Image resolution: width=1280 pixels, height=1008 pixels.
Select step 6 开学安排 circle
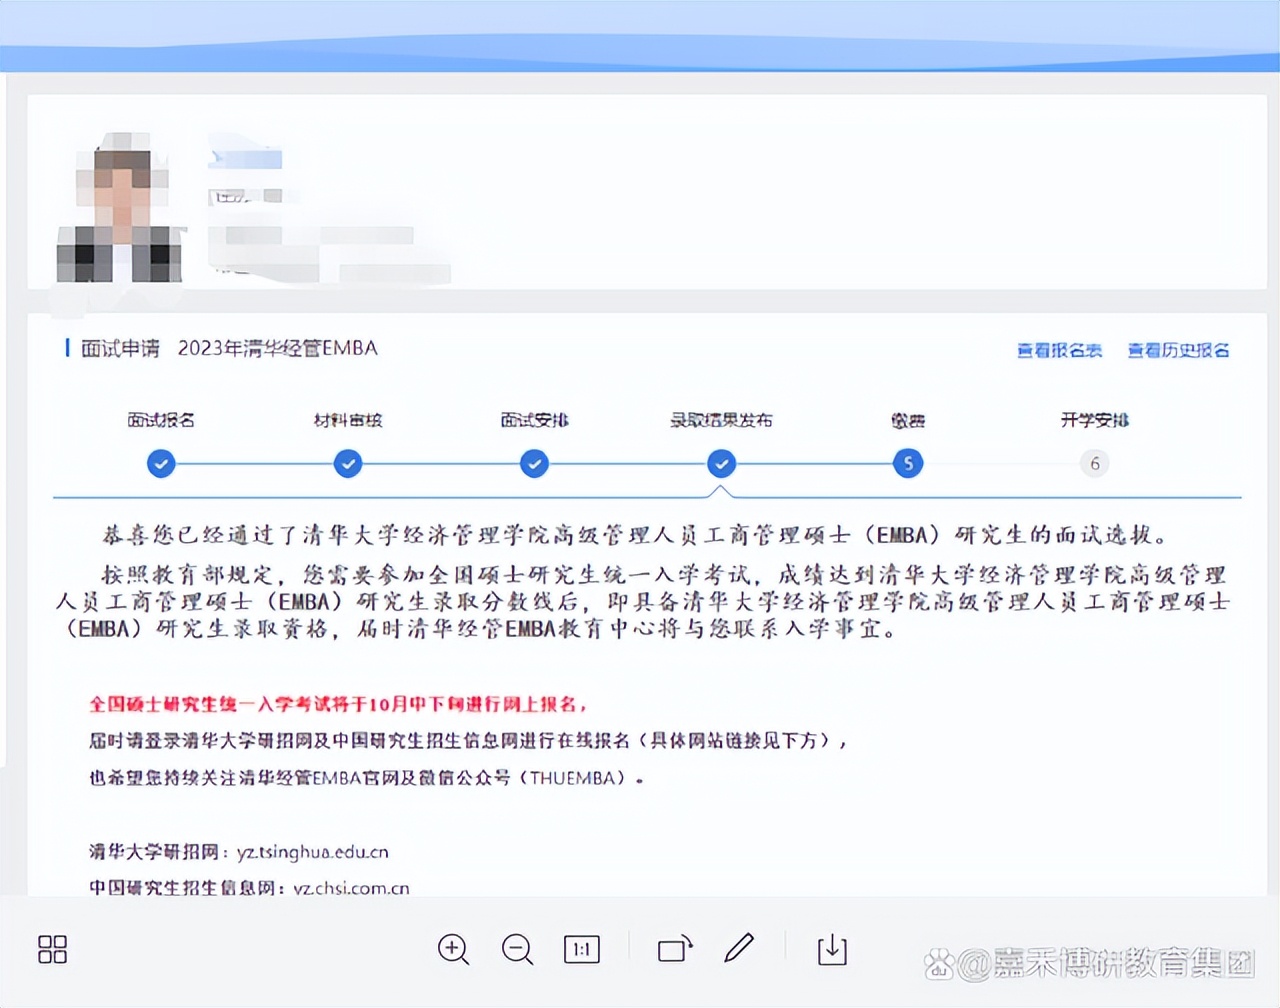(1094, 463)
